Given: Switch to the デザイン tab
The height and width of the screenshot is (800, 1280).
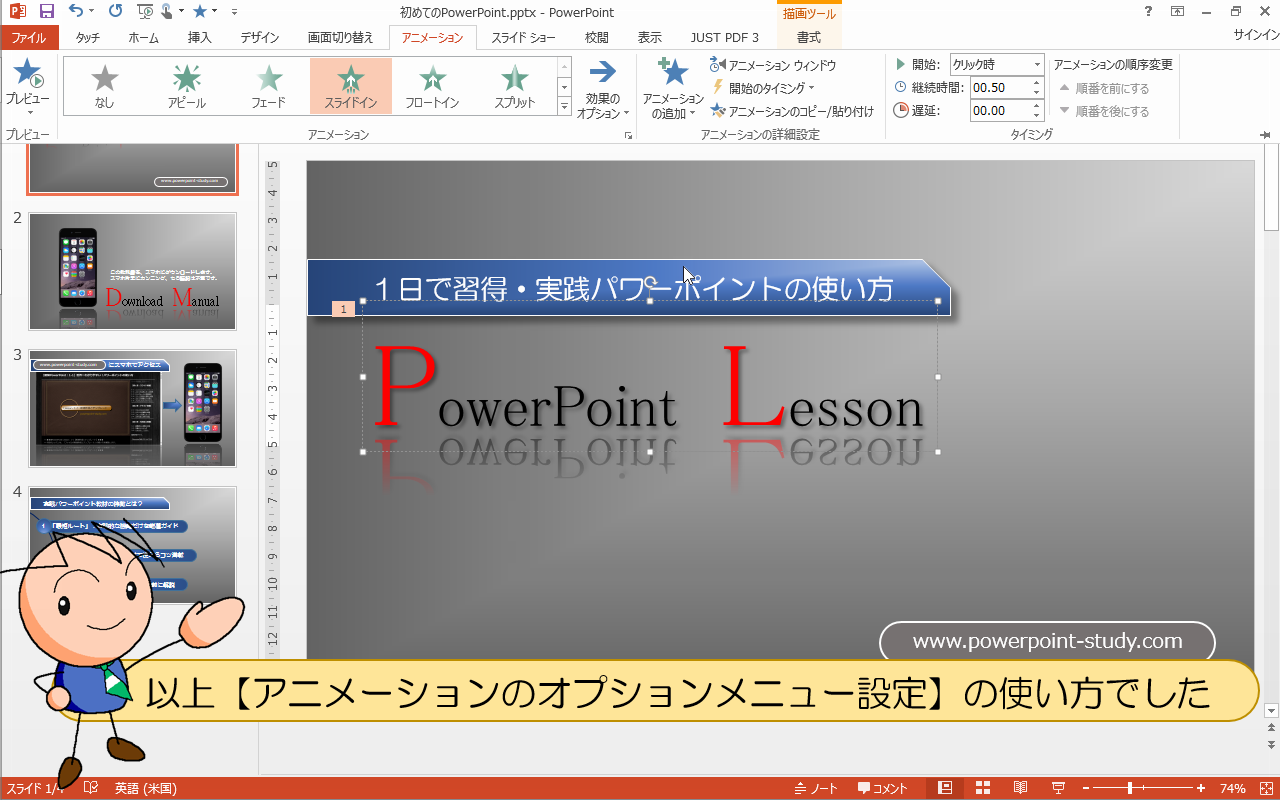Looking at the screenshot, I should [x=259, y=38].
